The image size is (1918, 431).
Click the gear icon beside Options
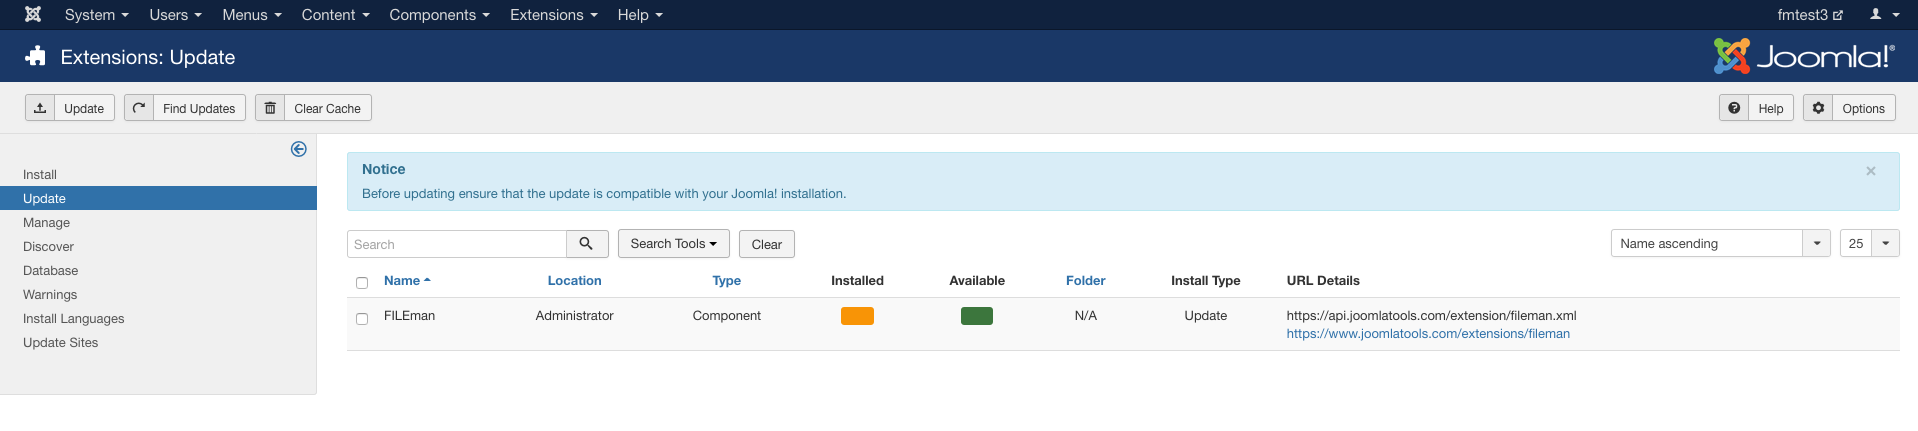tap(1818, 108)
